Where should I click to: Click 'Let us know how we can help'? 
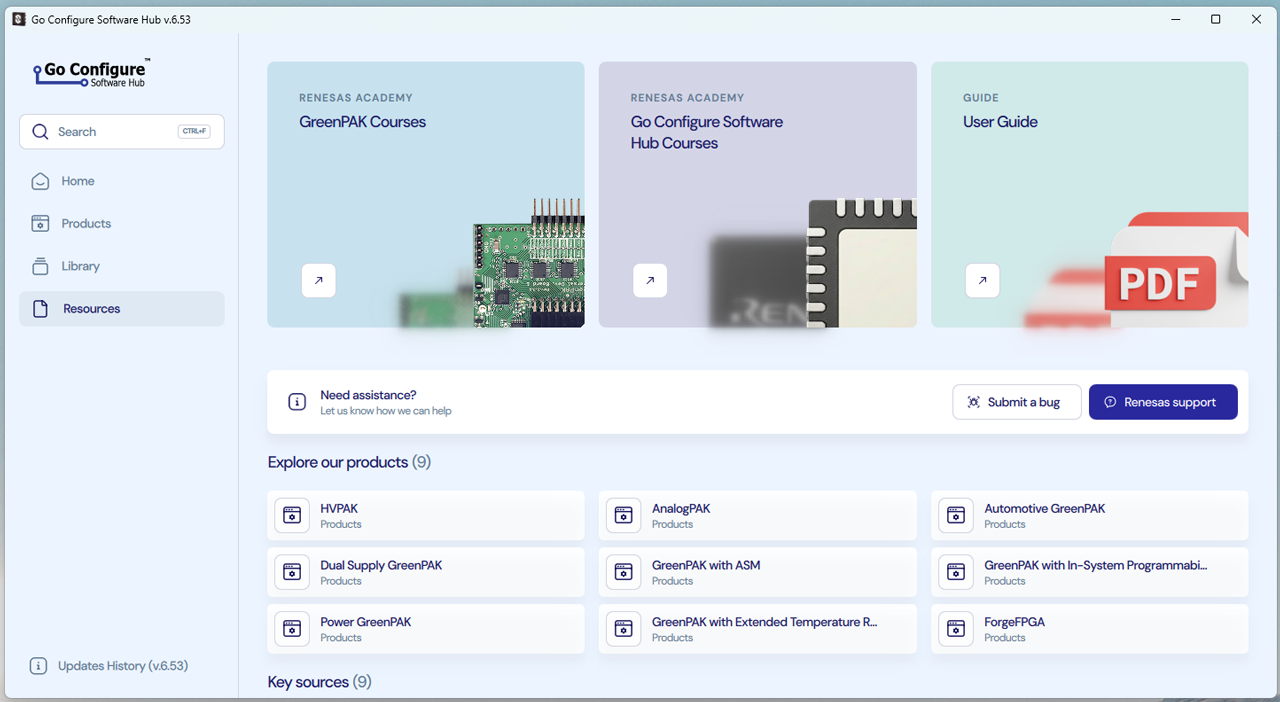[386, 411]
